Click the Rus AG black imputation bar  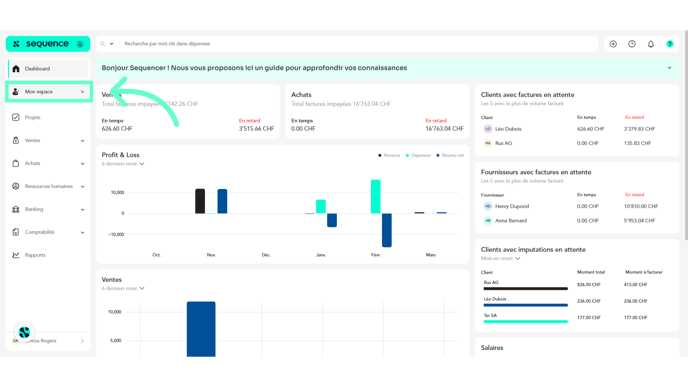525,288
